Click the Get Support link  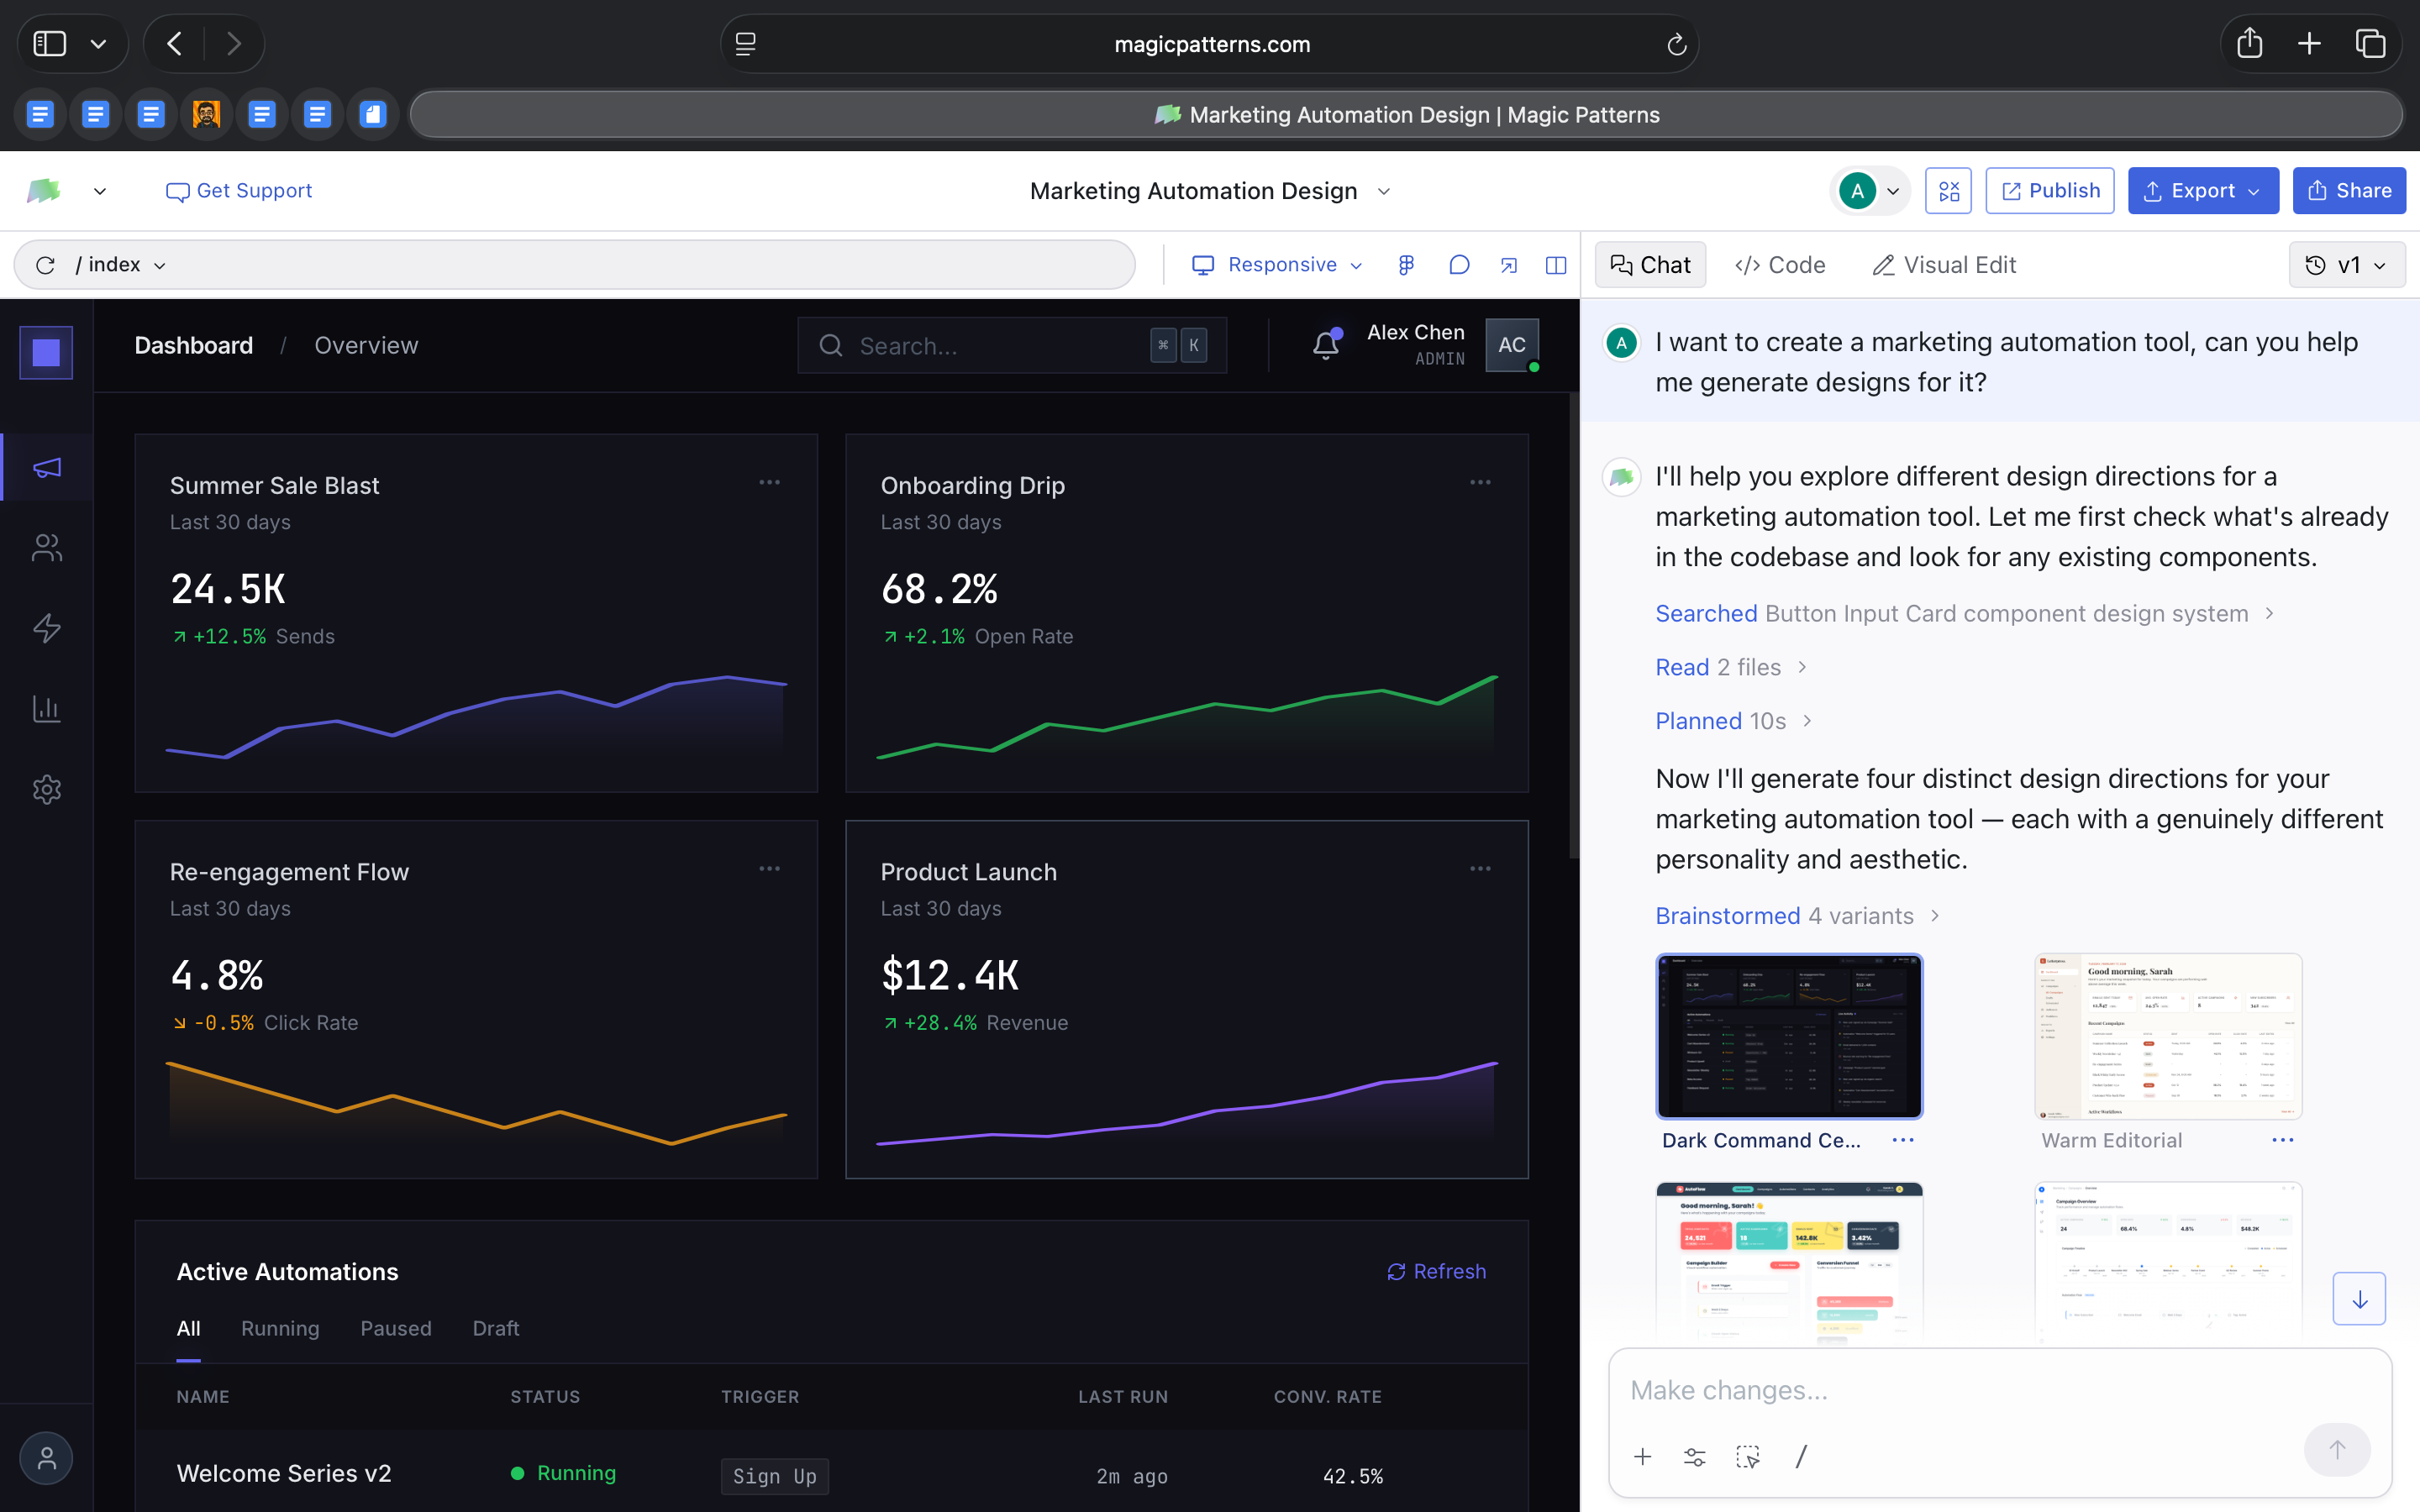click(239, 191)
